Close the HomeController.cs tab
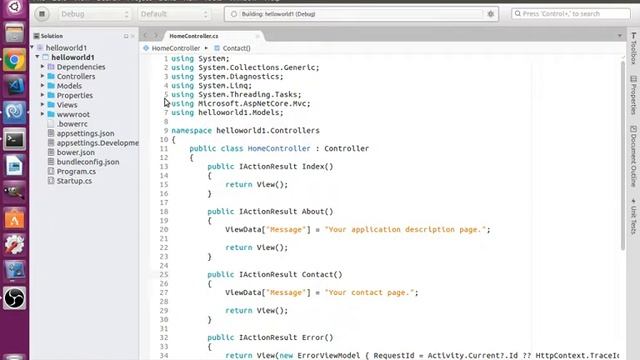This screenshot has height=360, width=640. point(258,36)
